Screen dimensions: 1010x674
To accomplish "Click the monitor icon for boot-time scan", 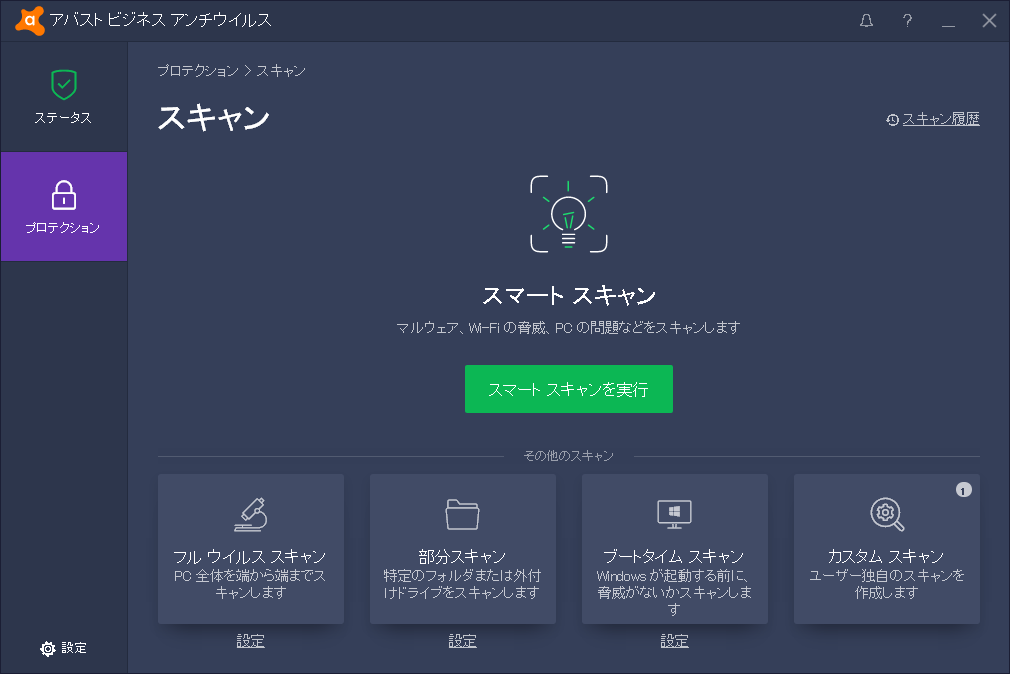I will pyautogui.click(x=674, y=514).
